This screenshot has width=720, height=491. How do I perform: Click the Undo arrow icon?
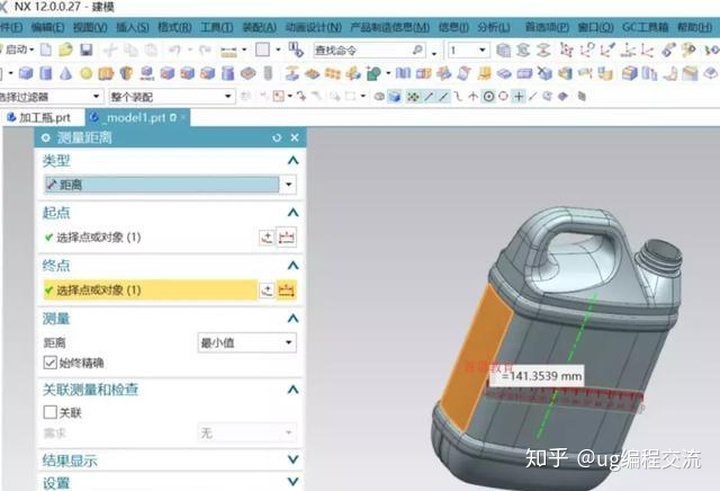pos(174,50)
